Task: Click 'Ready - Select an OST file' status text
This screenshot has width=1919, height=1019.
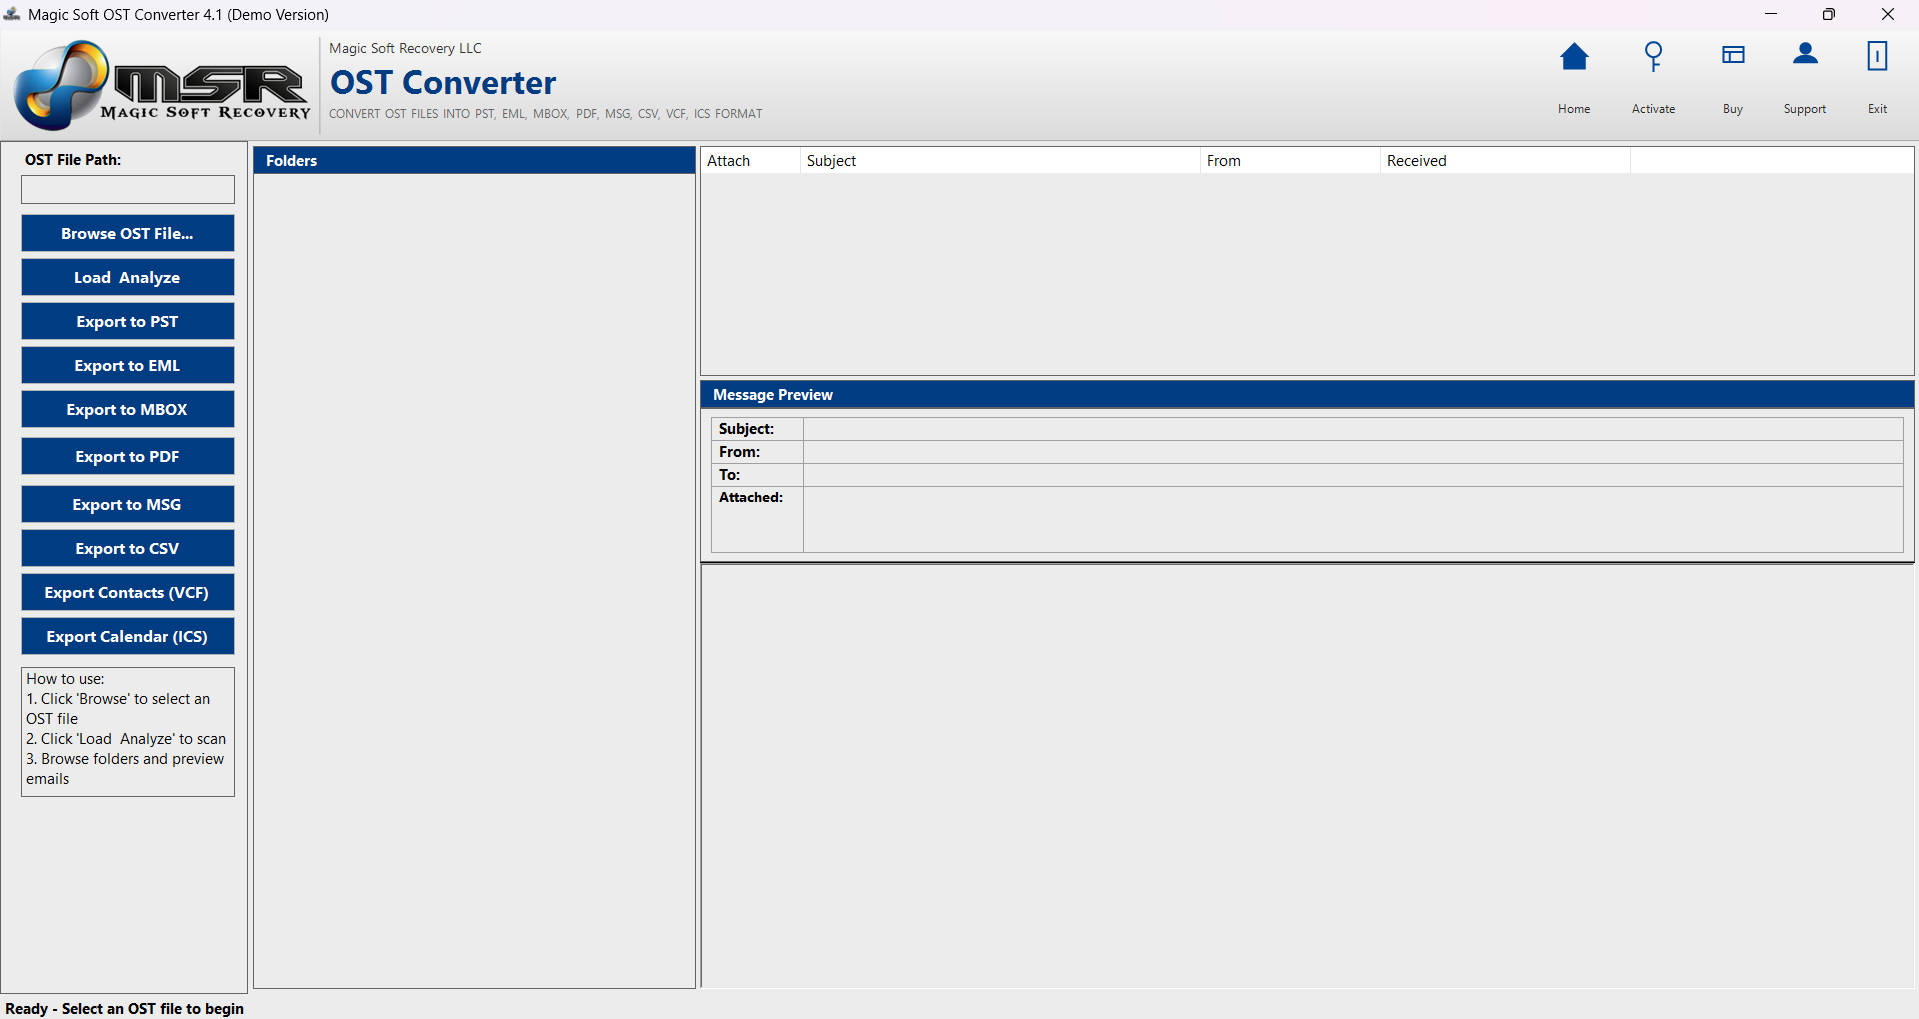Action: coord(125,1008)
